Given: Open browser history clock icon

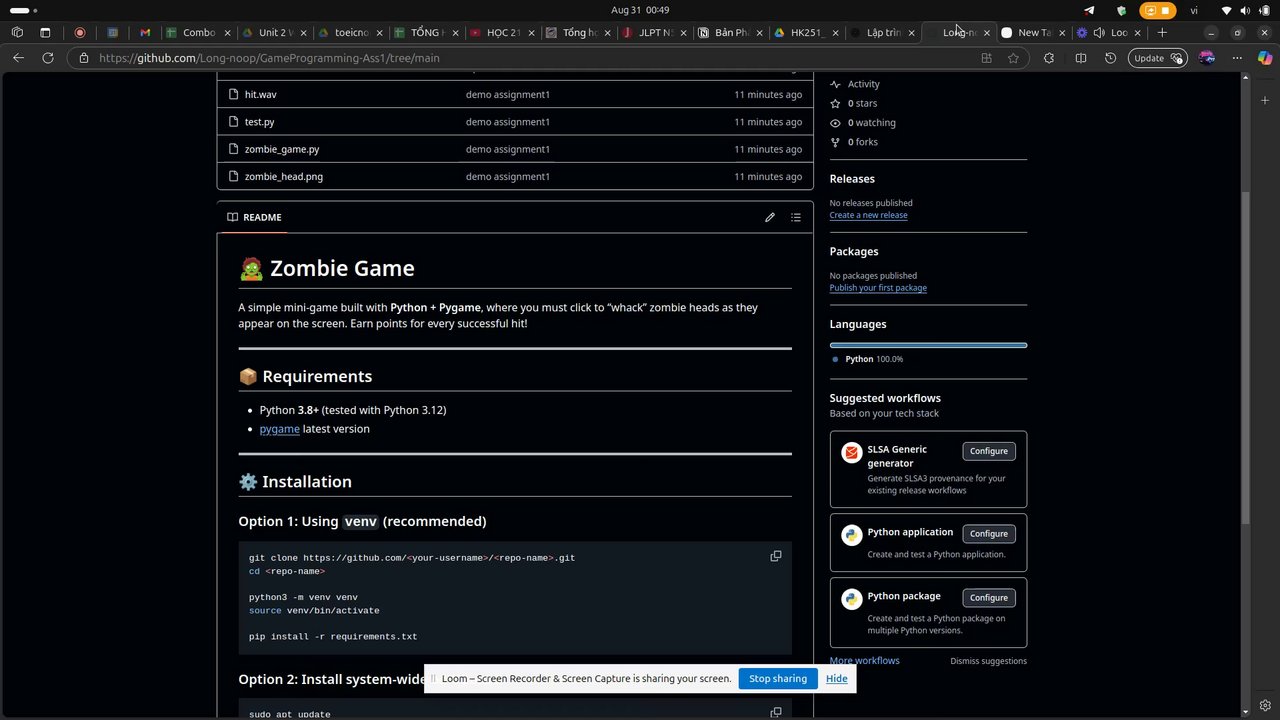Looking at the screenshot, I should 1110,58.
